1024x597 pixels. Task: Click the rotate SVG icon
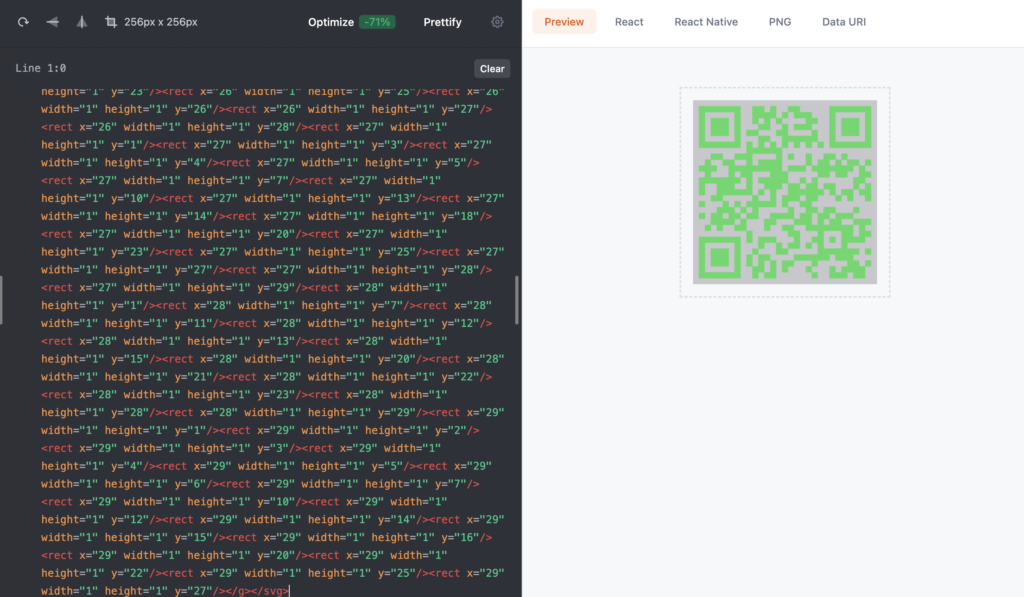point(23,22)
